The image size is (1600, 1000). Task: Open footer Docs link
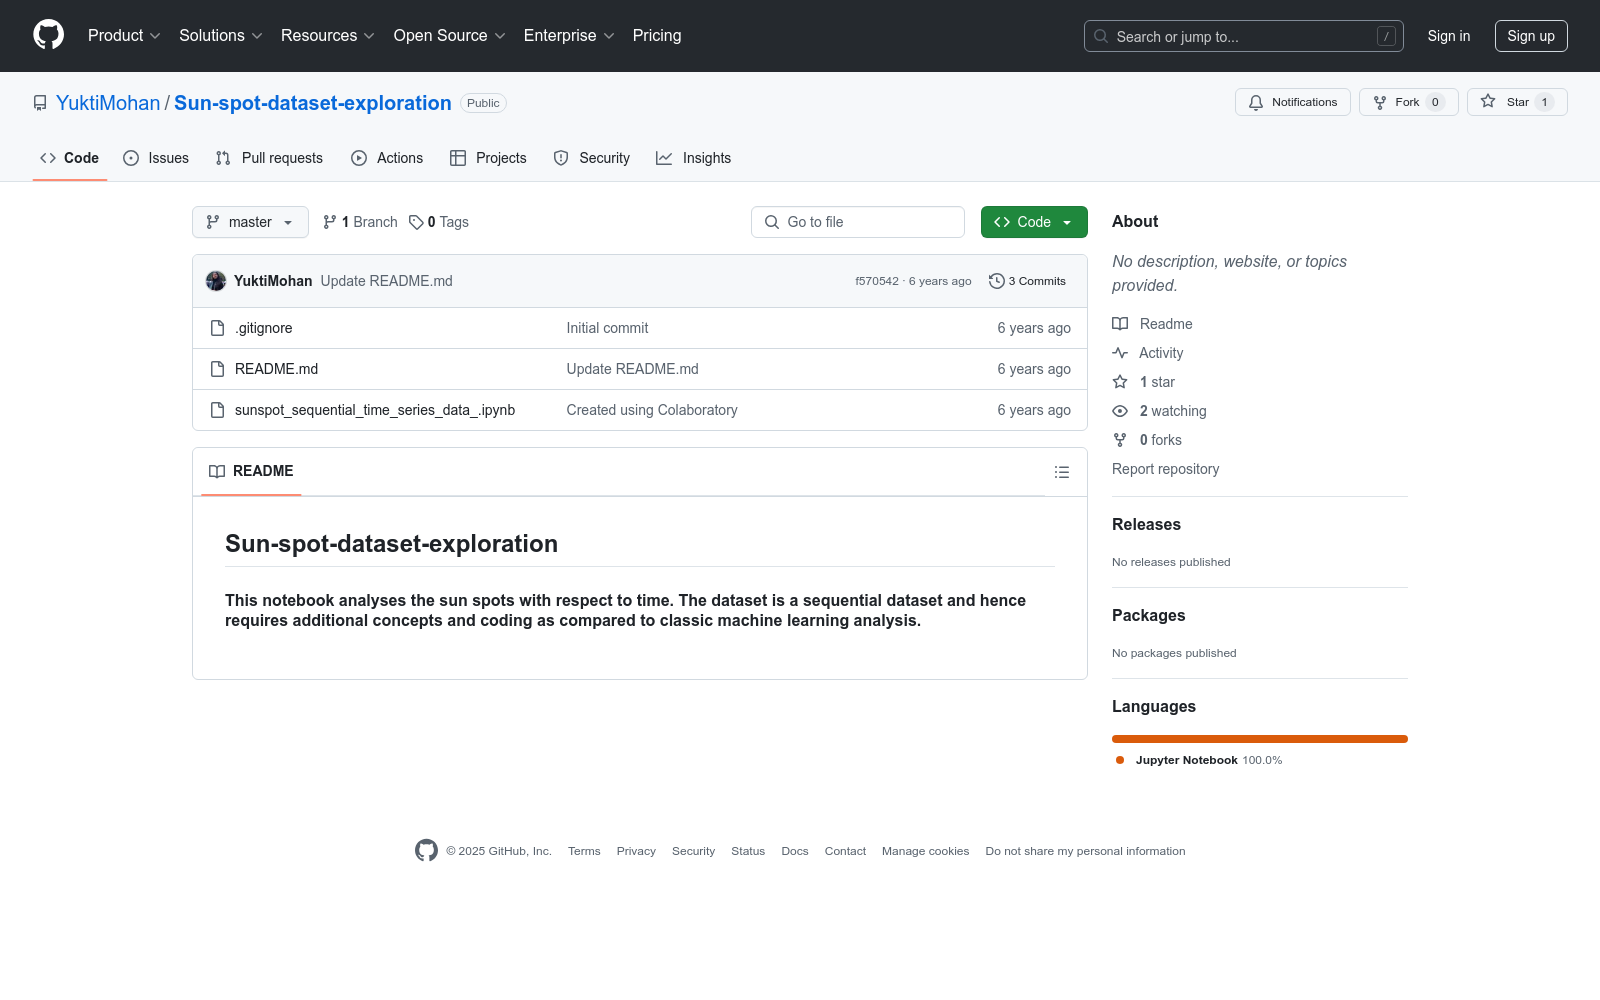pyautogui.click(x=795, y=851)
